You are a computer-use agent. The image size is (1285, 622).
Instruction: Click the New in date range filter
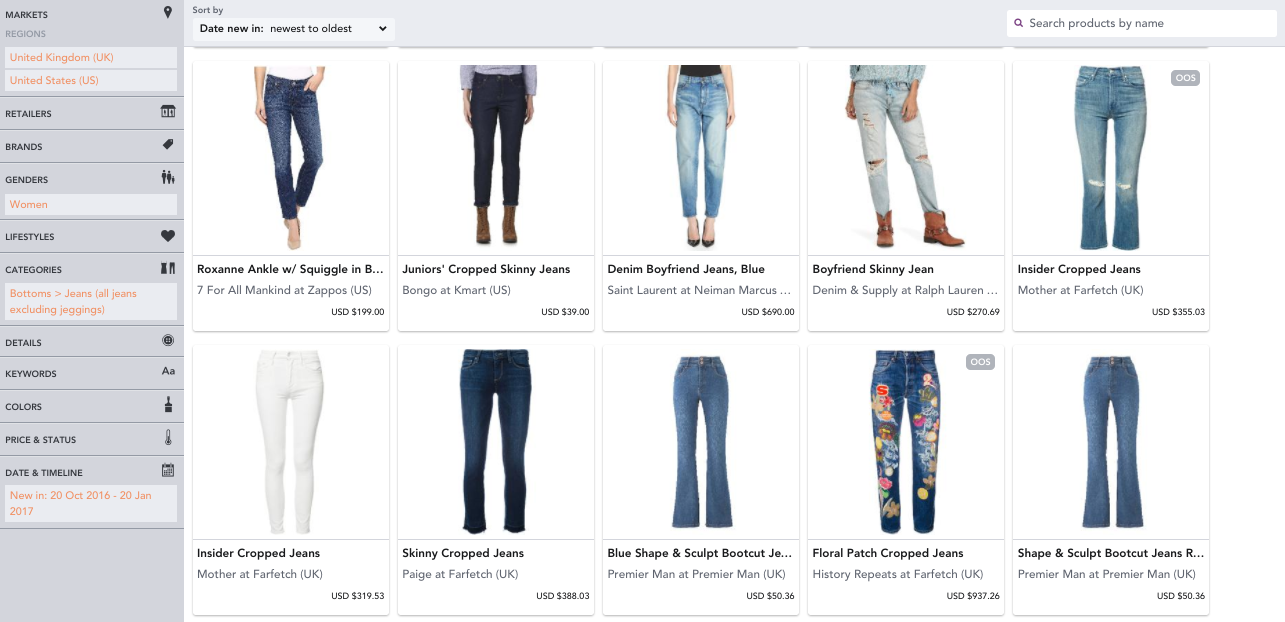(91, 503)
